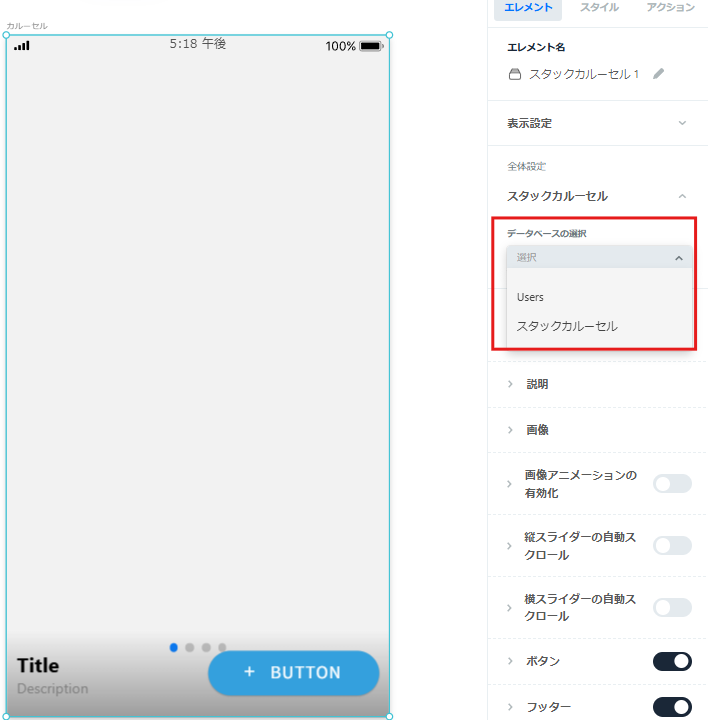Select the second carousel pagination dot
This screenshot has width=708, height=720.
point(190,647)
